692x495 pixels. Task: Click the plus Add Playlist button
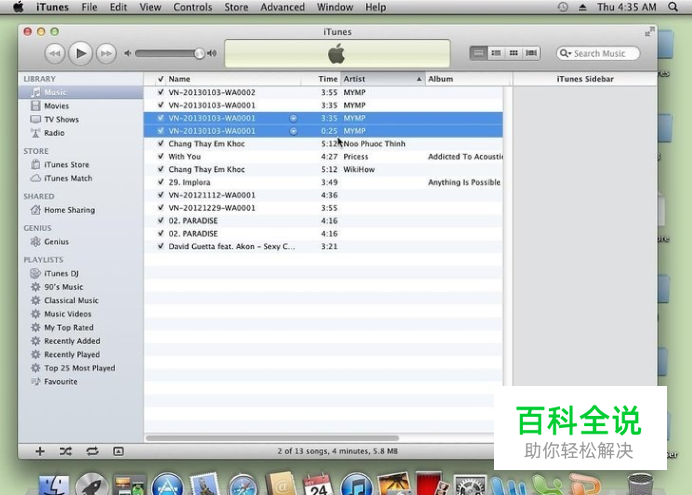pos(40,451)
